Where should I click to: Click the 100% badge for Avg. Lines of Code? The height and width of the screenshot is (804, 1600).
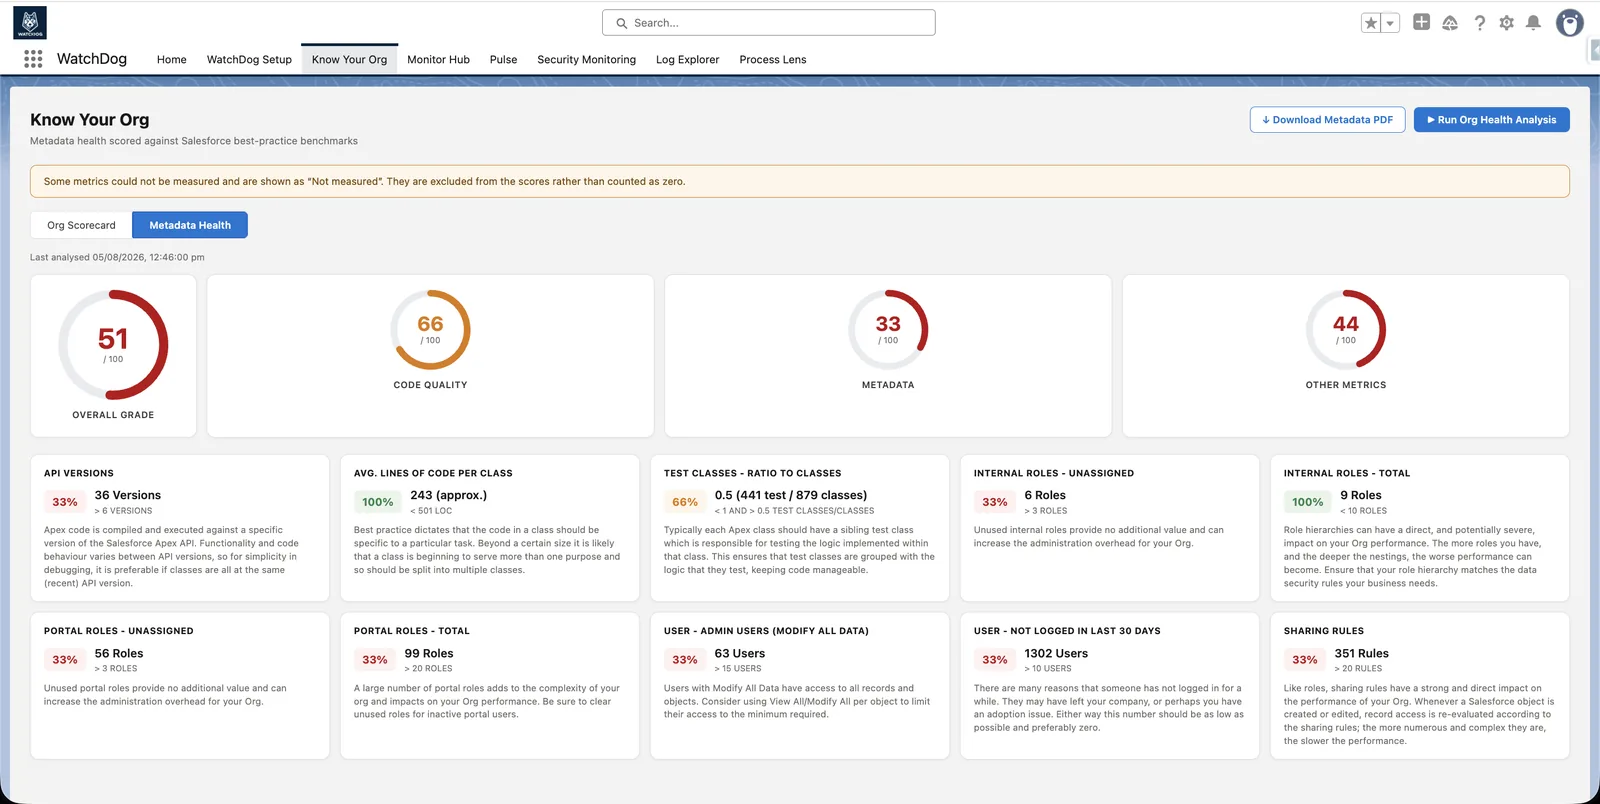click(x=378, y=502)
